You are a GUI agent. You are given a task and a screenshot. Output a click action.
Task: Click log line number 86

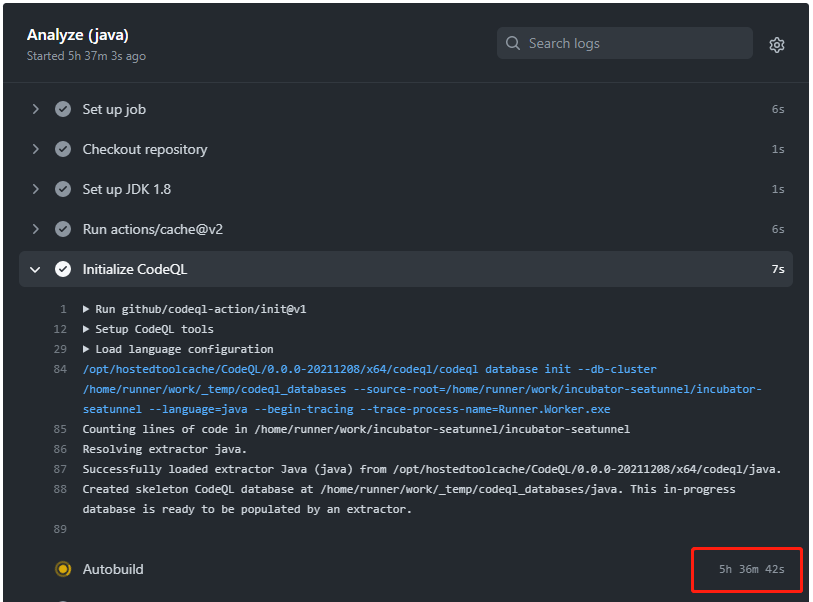60,449
